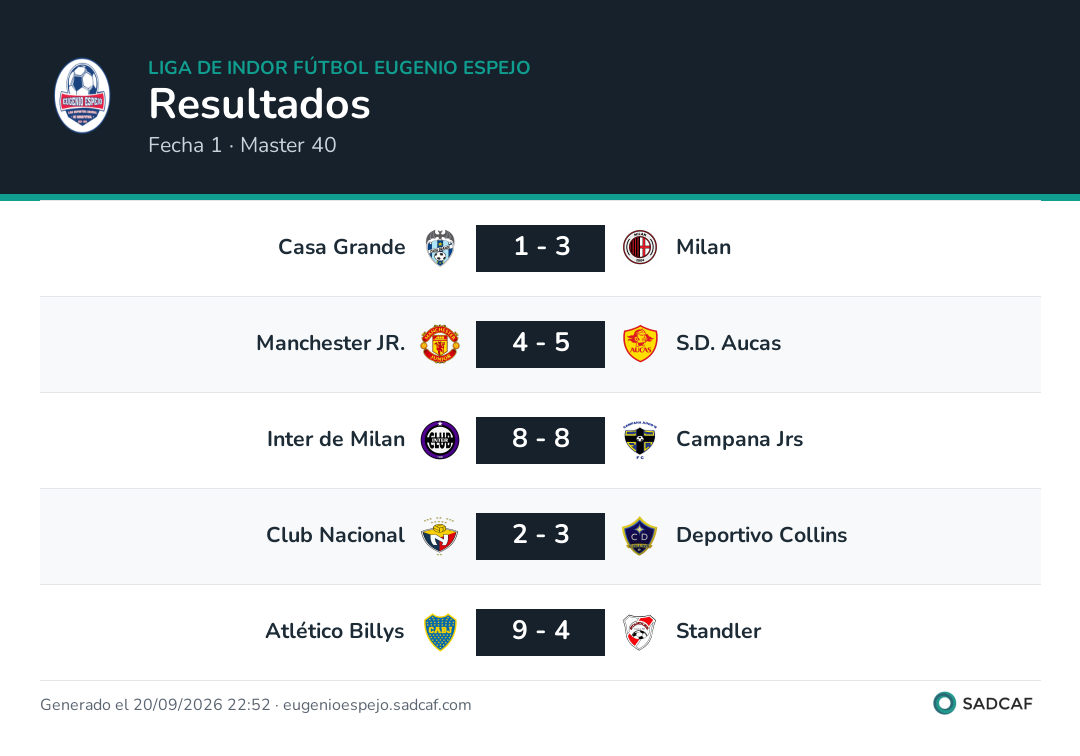Select the Club Nacional crest

(x=440, y=536)
